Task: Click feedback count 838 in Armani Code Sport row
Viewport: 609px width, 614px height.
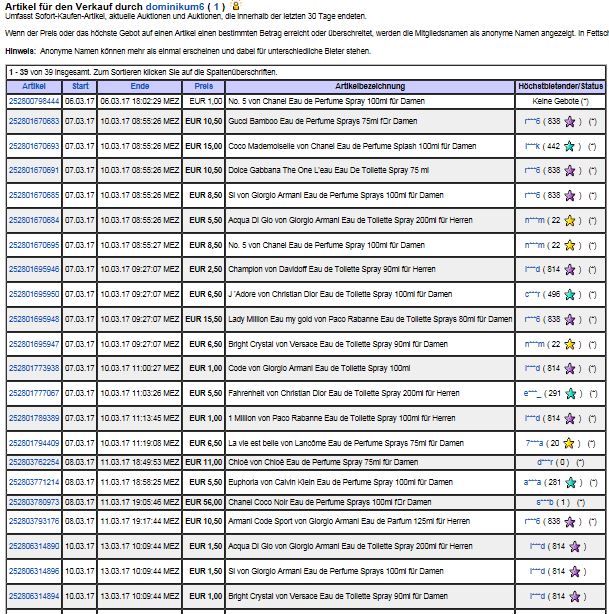Action: click(553, 521)
